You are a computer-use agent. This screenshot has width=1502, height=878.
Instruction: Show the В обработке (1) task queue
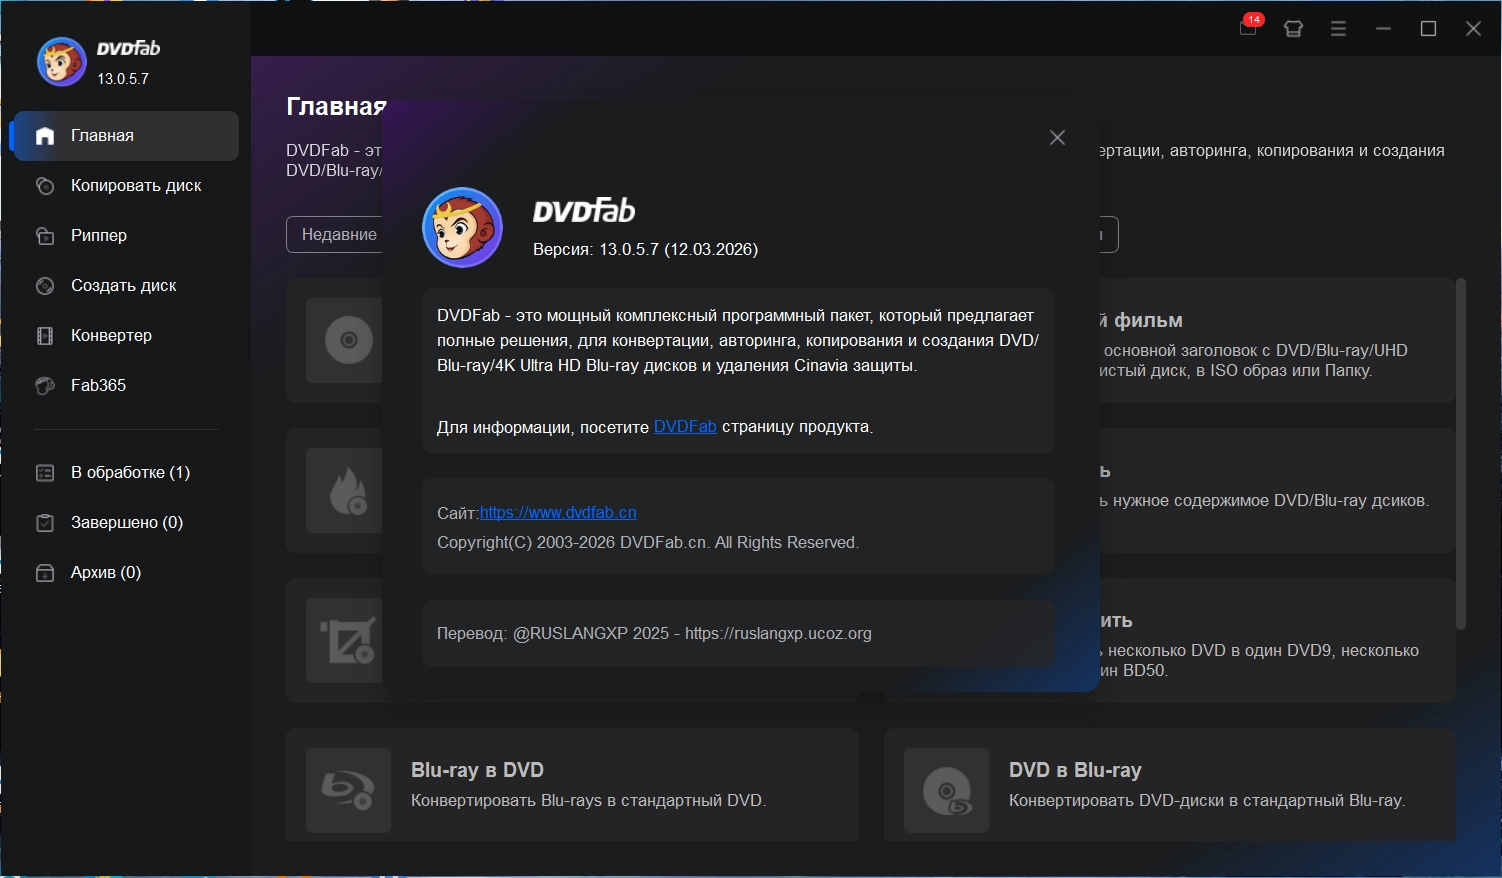(x=125, y=473)
